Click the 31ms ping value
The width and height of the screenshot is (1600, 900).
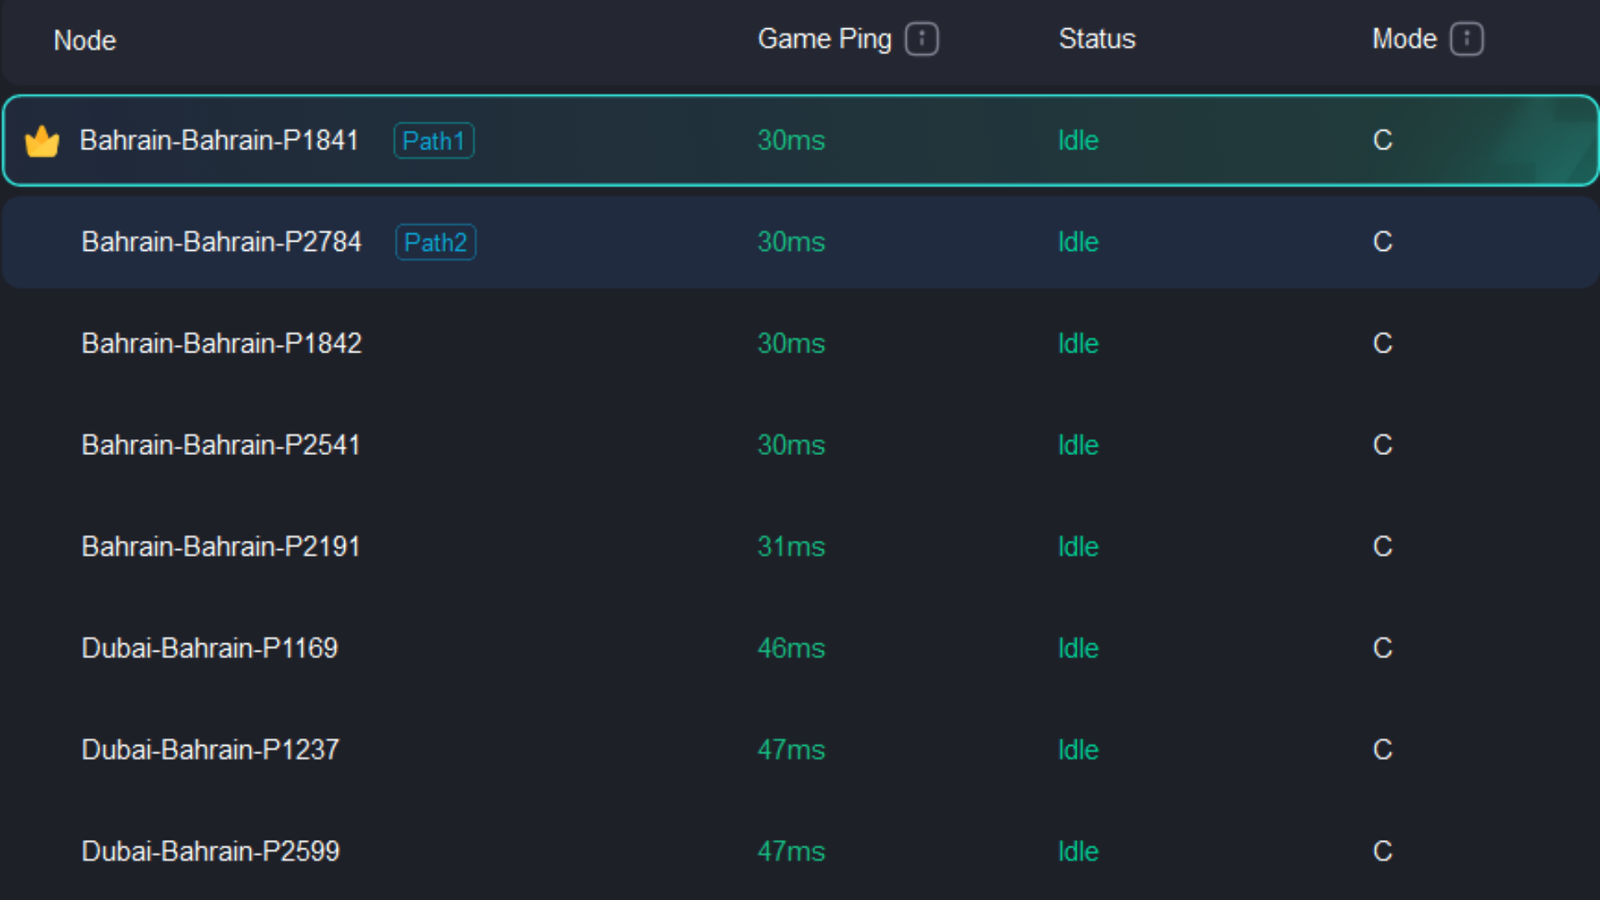pyautogui.click(x=791, y=546)
